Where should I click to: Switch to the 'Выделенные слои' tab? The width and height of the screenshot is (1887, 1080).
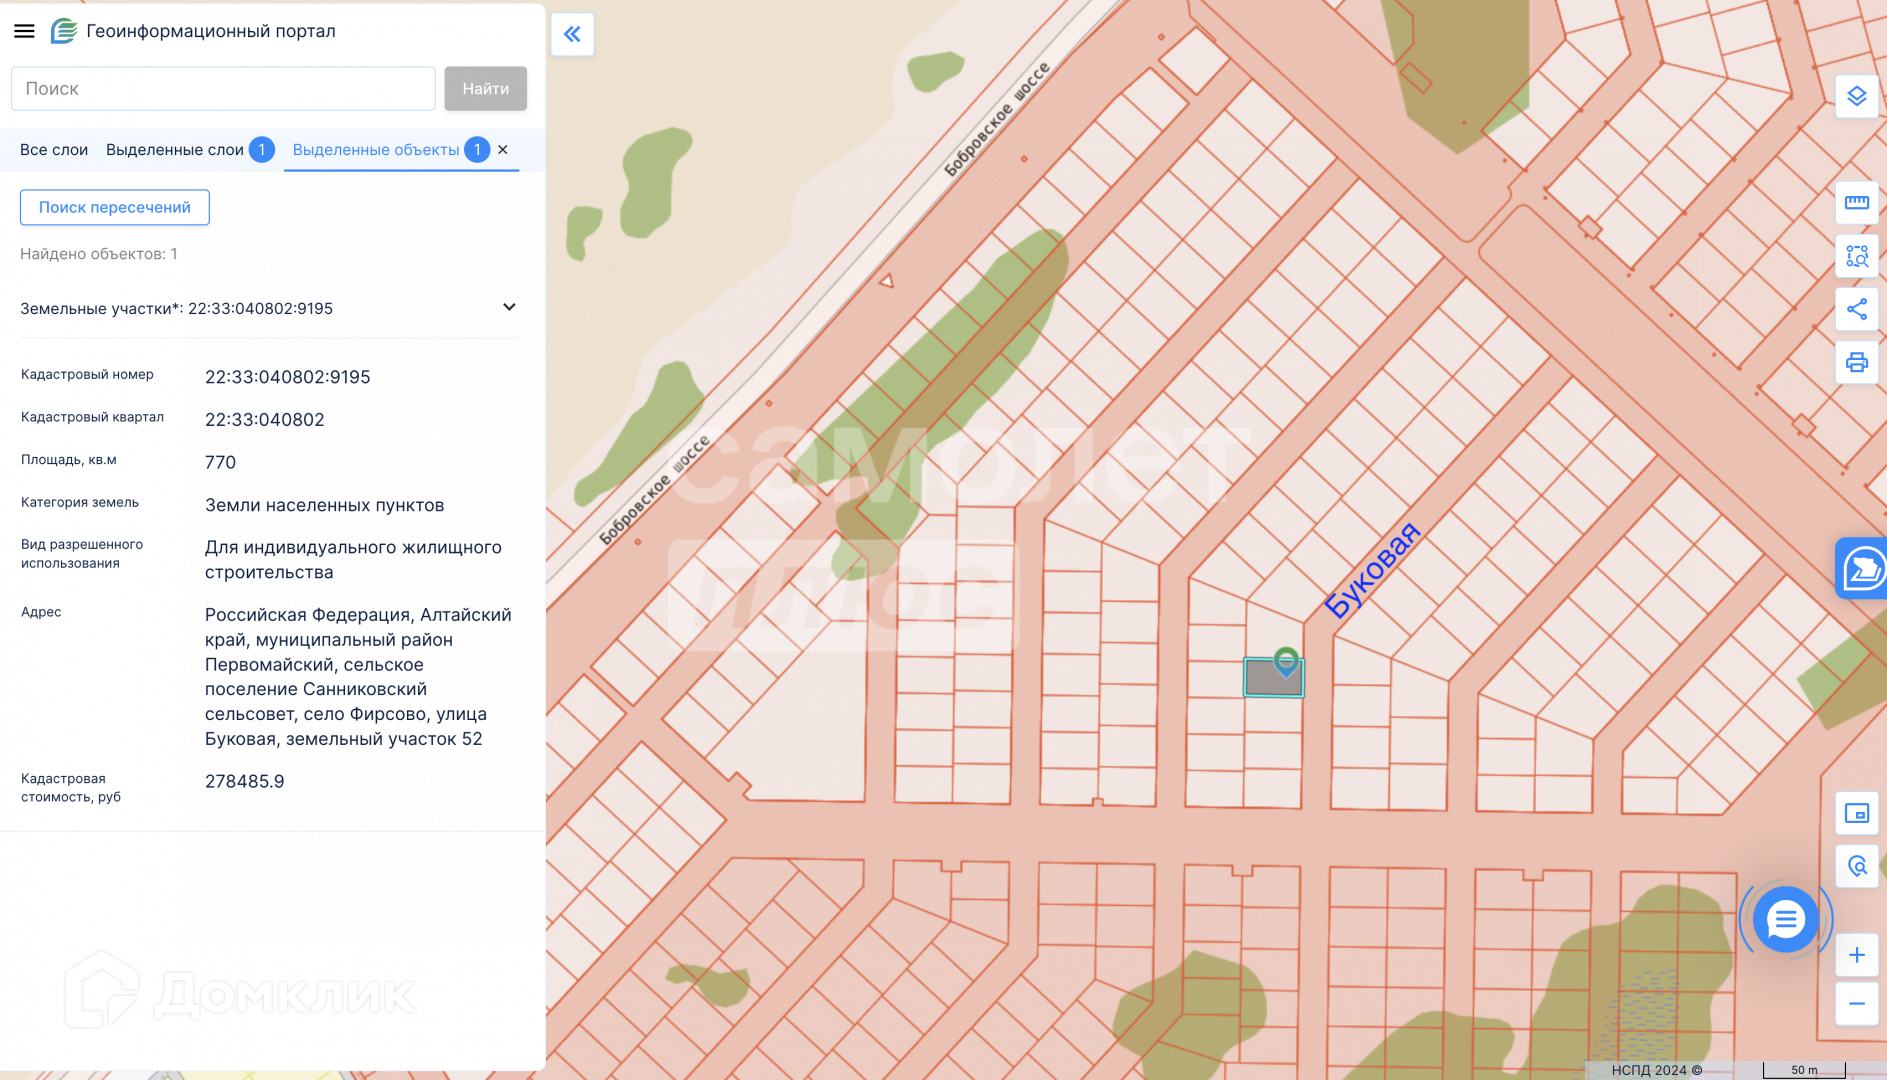point(175,150)
